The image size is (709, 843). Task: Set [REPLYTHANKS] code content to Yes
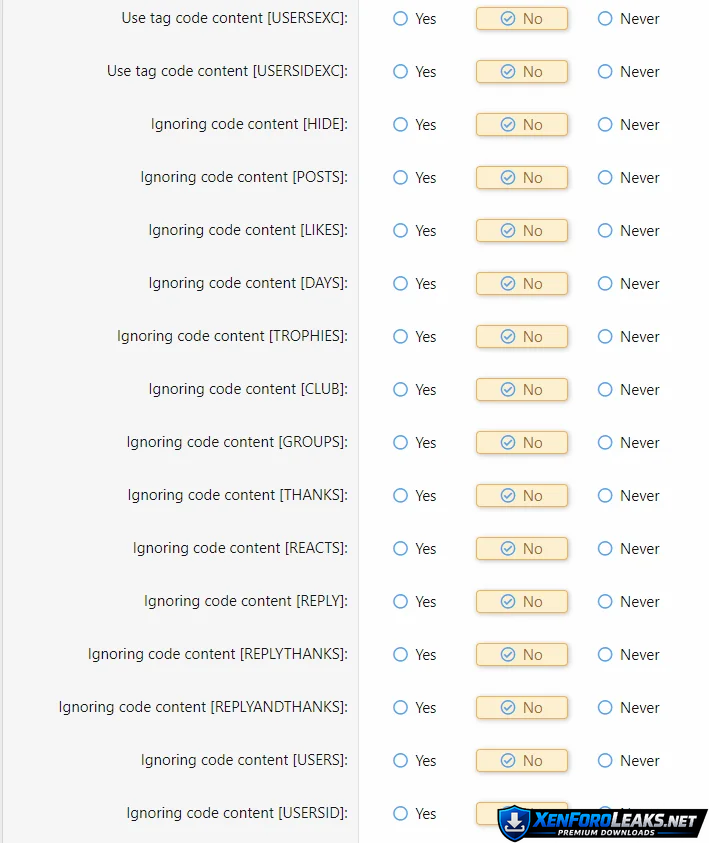pyautogui.click(x=401, y=655)
